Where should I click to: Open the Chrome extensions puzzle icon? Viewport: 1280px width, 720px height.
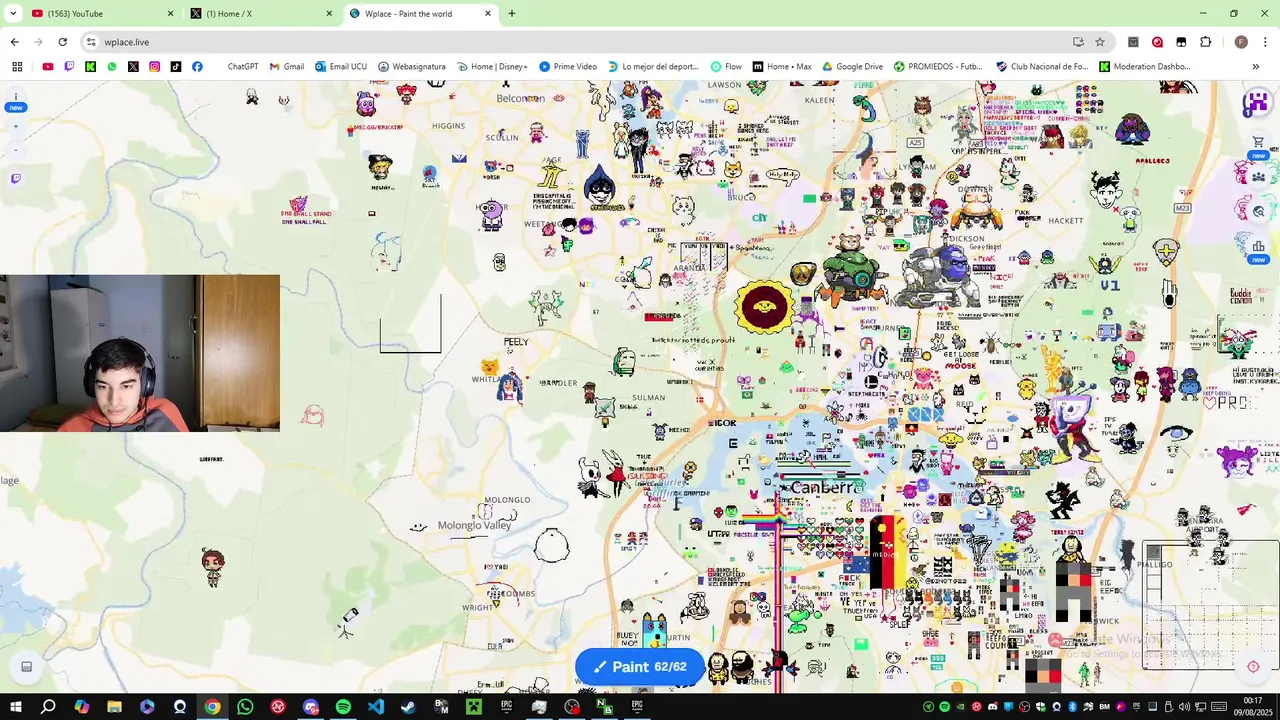[x=1205, y=42]
